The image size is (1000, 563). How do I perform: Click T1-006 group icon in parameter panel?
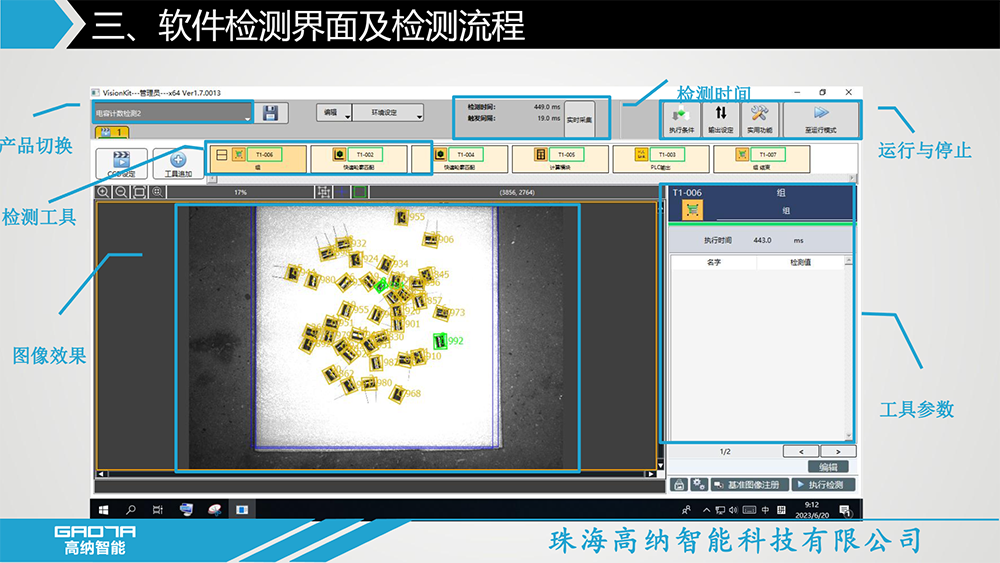click(x=692, y=210)
